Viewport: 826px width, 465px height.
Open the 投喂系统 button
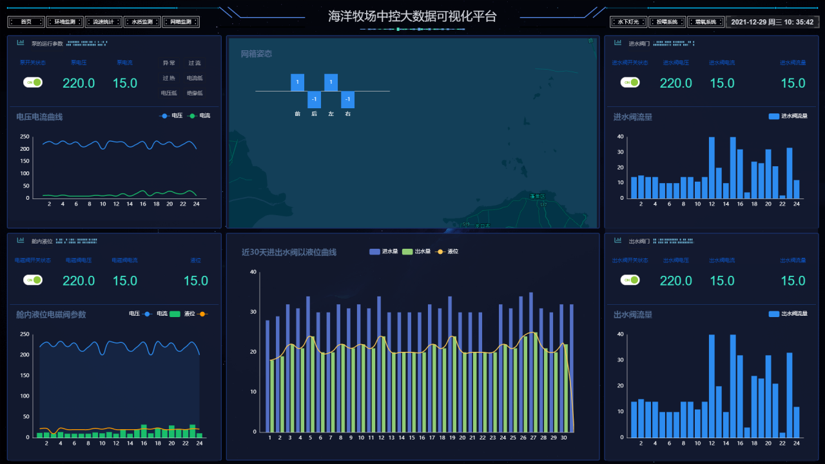click(666, 21)
